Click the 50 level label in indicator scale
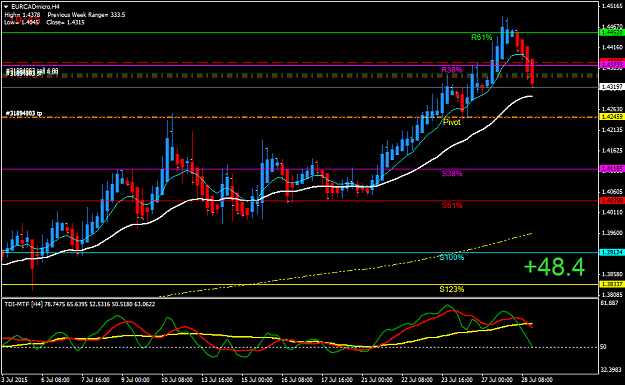 603,347
